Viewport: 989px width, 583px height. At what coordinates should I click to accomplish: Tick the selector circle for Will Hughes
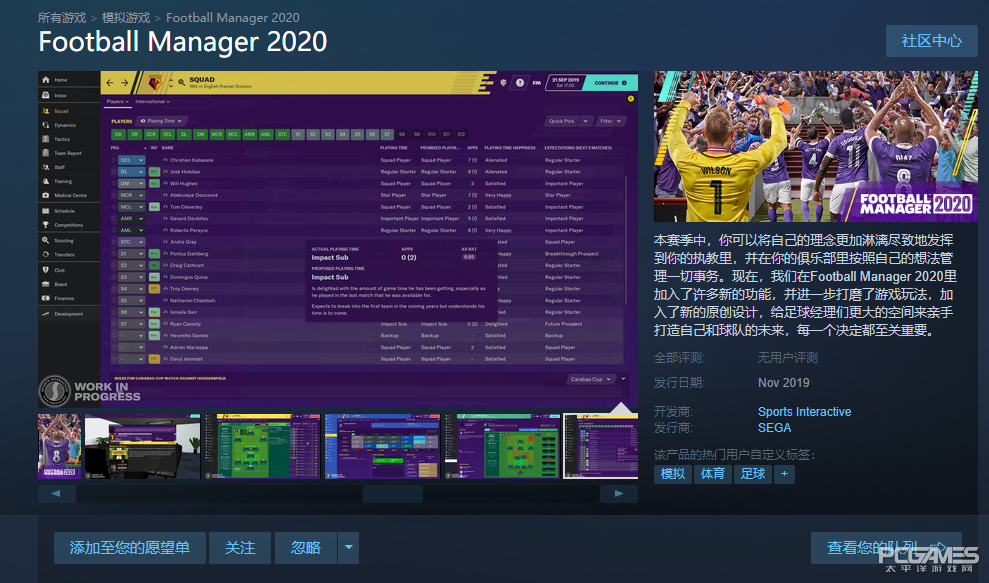(x=114, y=184)
